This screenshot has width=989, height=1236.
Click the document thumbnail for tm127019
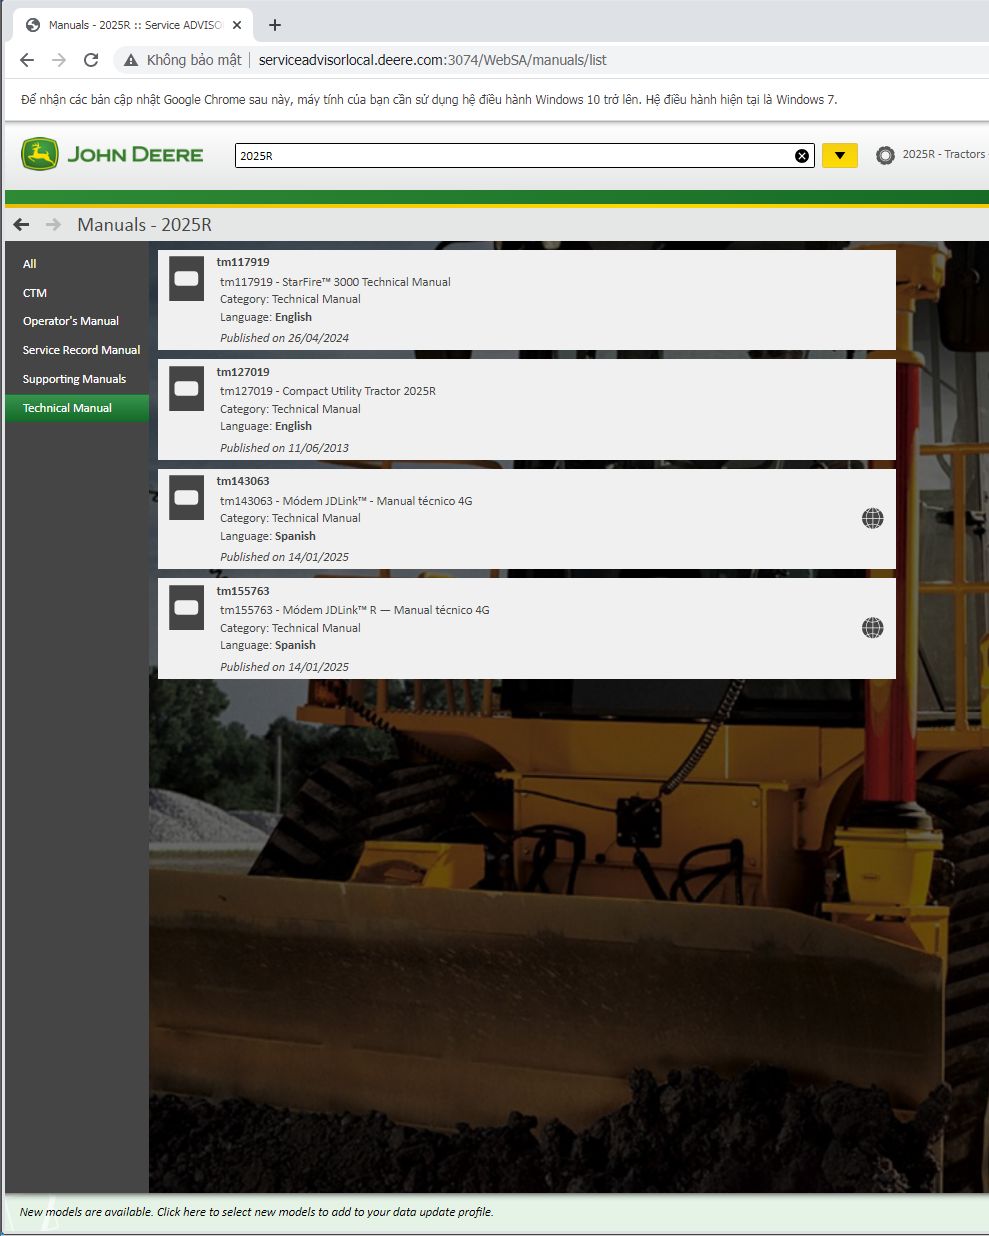click(x=186, y=389)
